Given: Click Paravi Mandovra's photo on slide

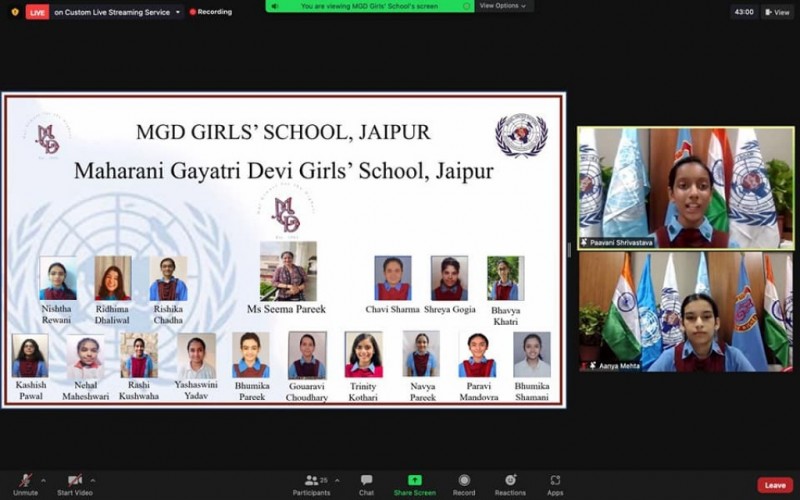Looking at the screenshot, I should 478,355.
